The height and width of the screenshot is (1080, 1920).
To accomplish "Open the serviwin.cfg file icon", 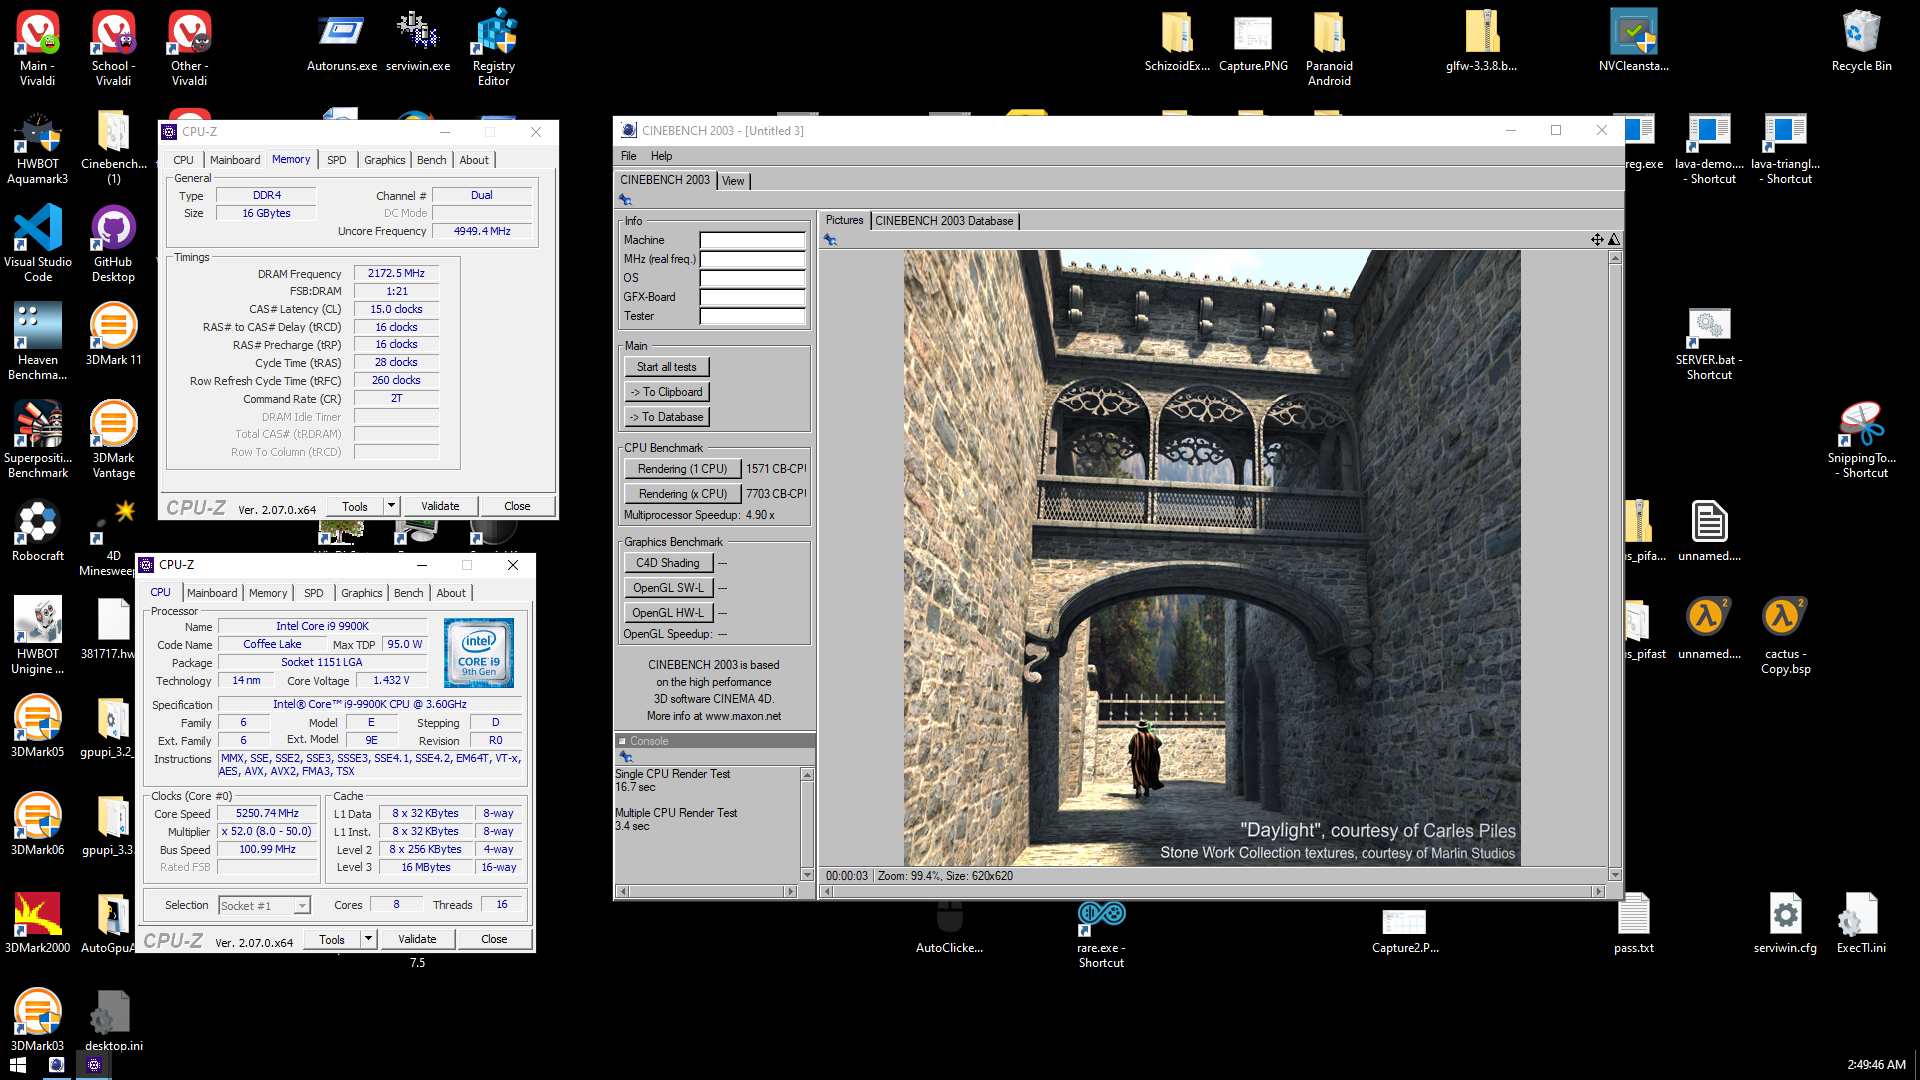I will pos(1785,923).
